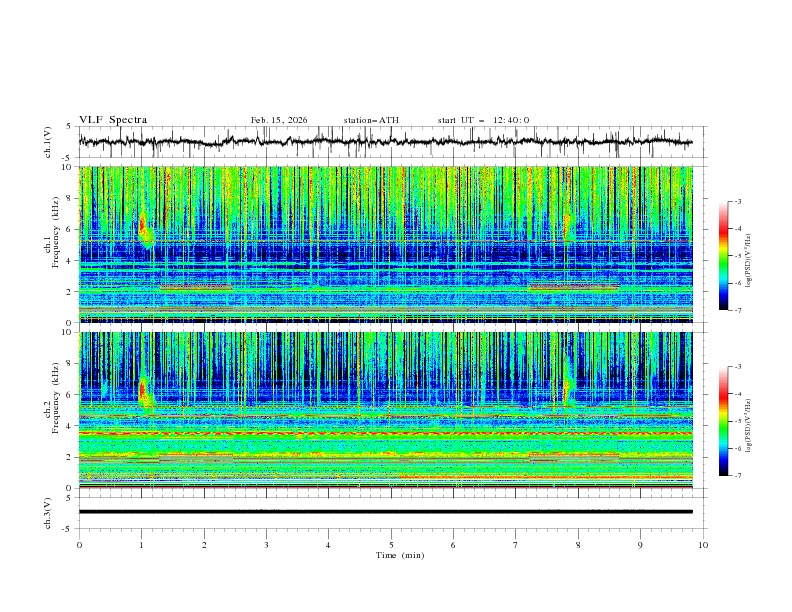792x612 pixels.
Task: Click the "start UT = 12:40:0" header text
Action: (483, 120)
